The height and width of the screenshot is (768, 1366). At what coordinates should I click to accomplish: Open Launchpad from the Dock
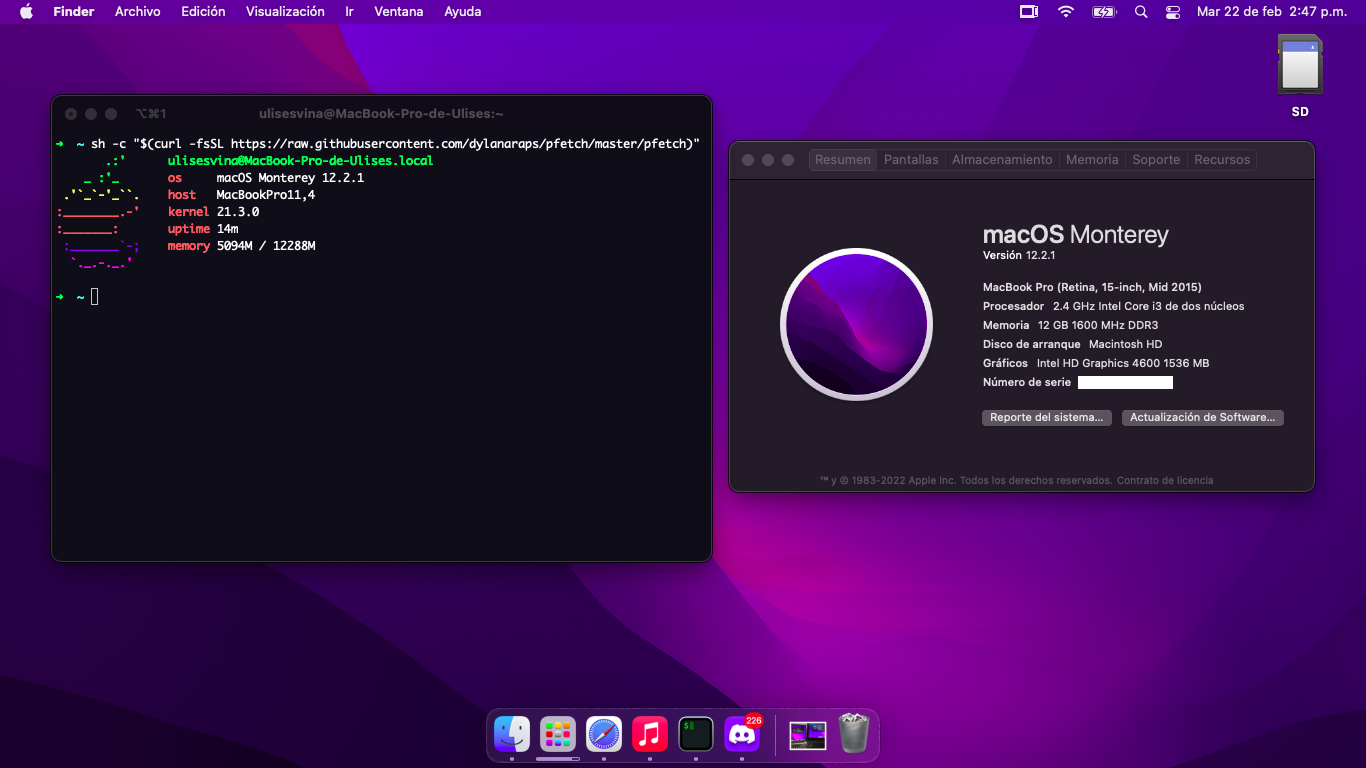(558, 734)
